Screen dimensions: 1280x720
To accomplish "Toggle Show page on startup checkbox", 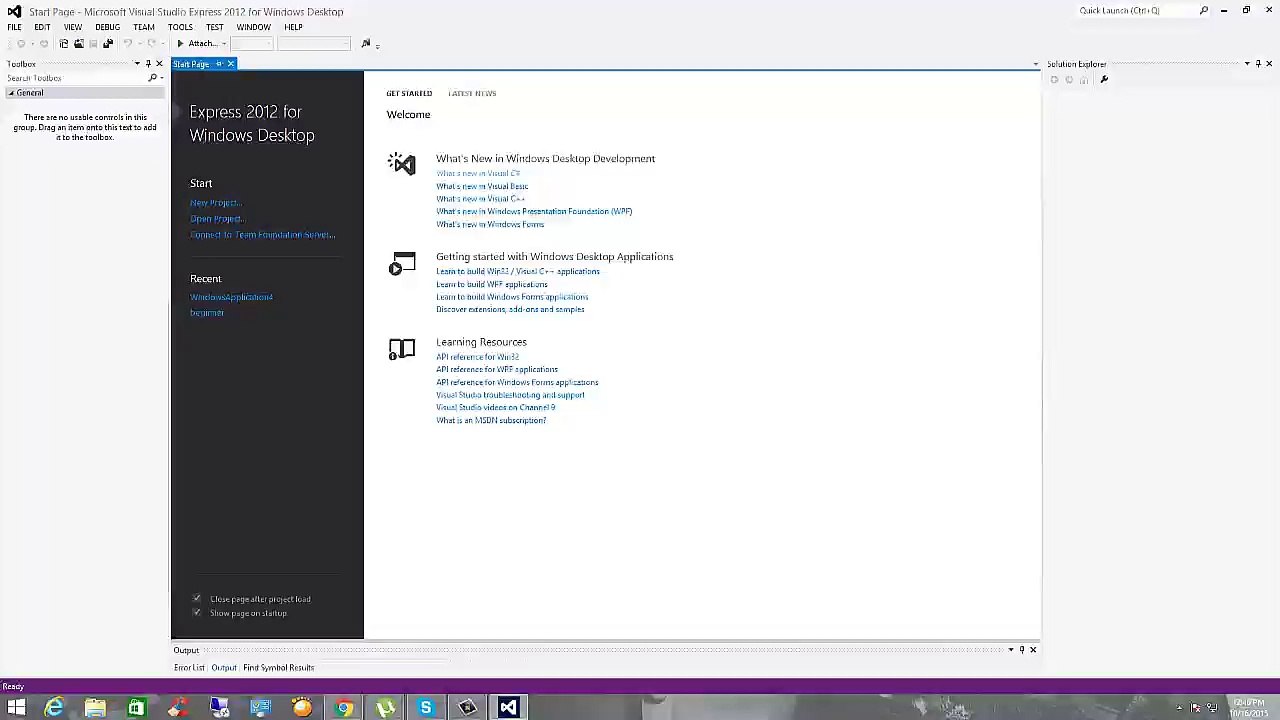I will (x=197, y=612).
